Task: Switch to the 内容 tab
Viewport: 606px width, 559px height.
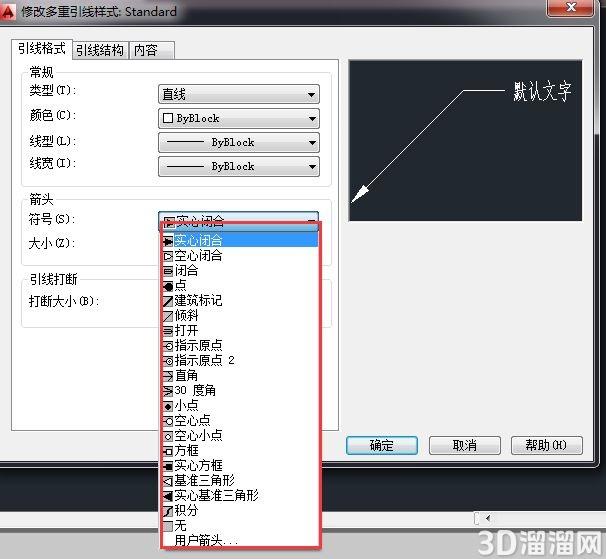Action: 152,50
